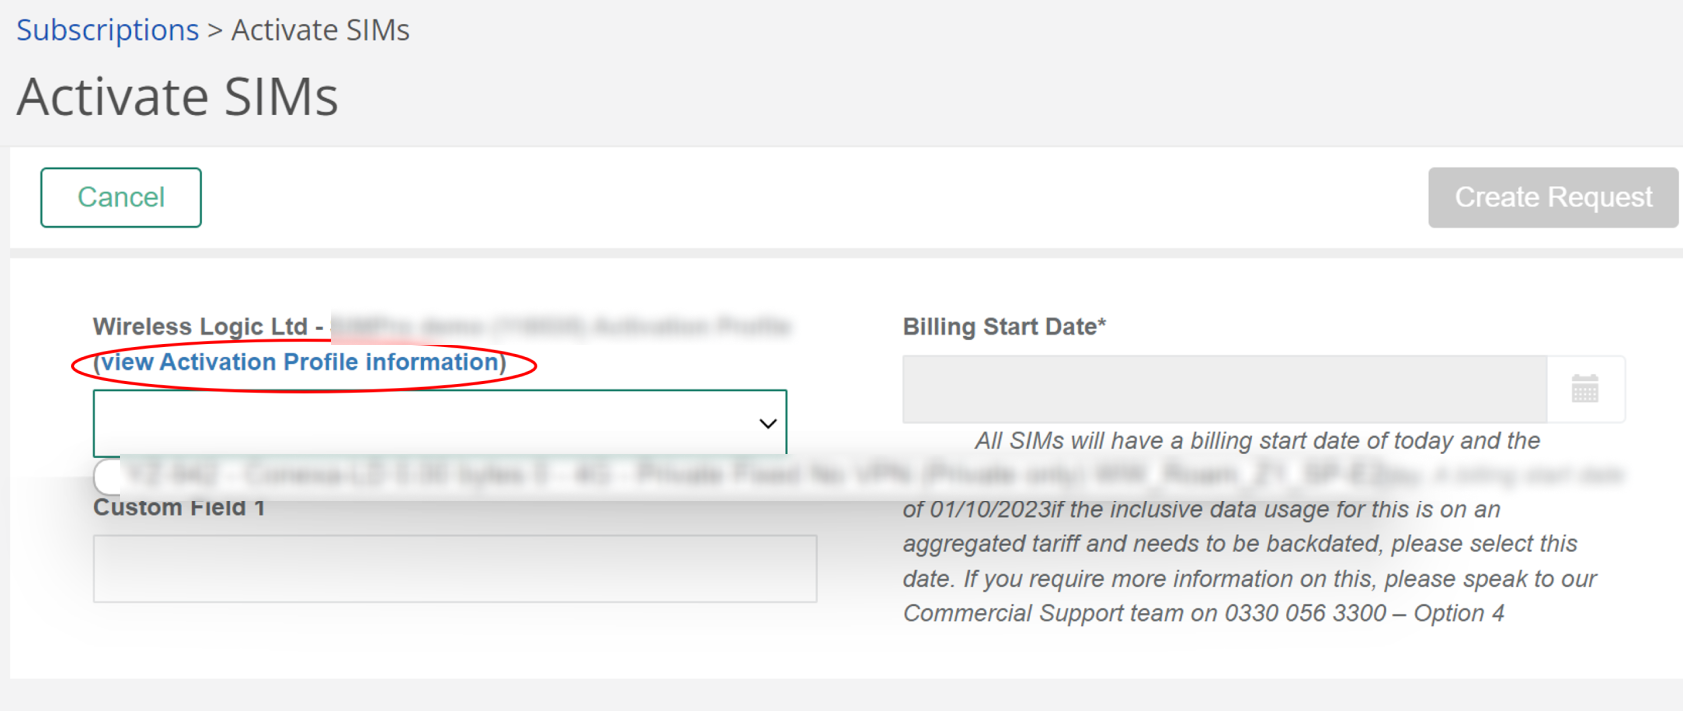Screen dimensions: 1683x711
Task: Navigate back via the Subscriptions breadcrumb
Action: pyautogui.click(x=106, y=29)
